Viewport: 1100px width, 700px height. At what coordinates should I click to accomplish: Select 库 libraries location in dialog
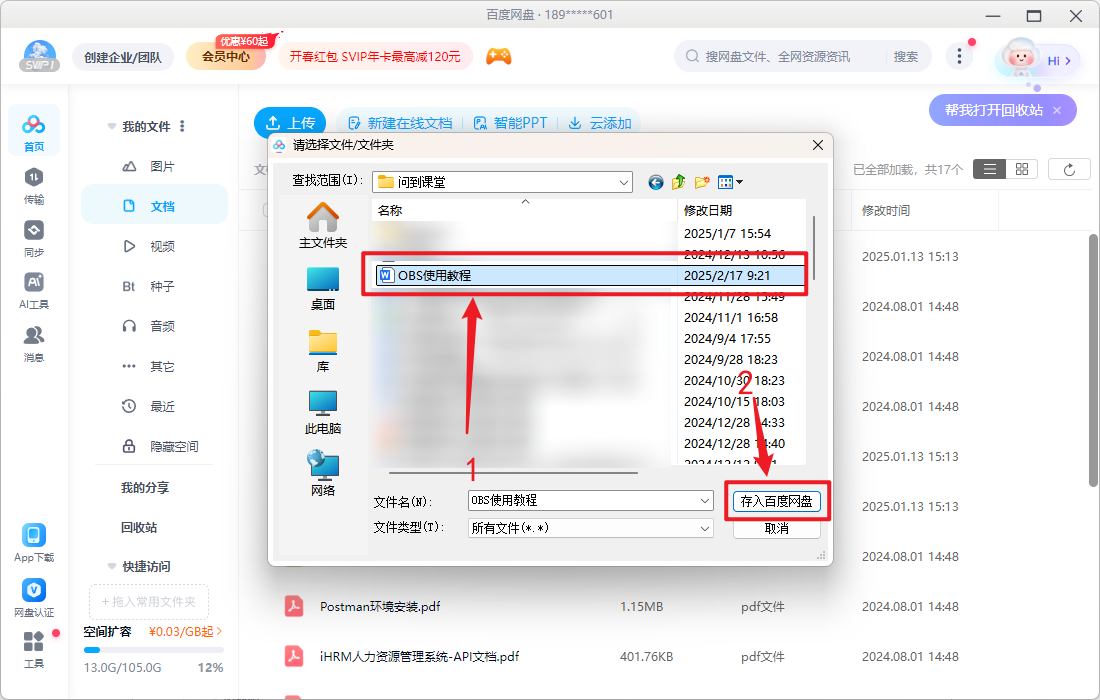pos(323,351)
